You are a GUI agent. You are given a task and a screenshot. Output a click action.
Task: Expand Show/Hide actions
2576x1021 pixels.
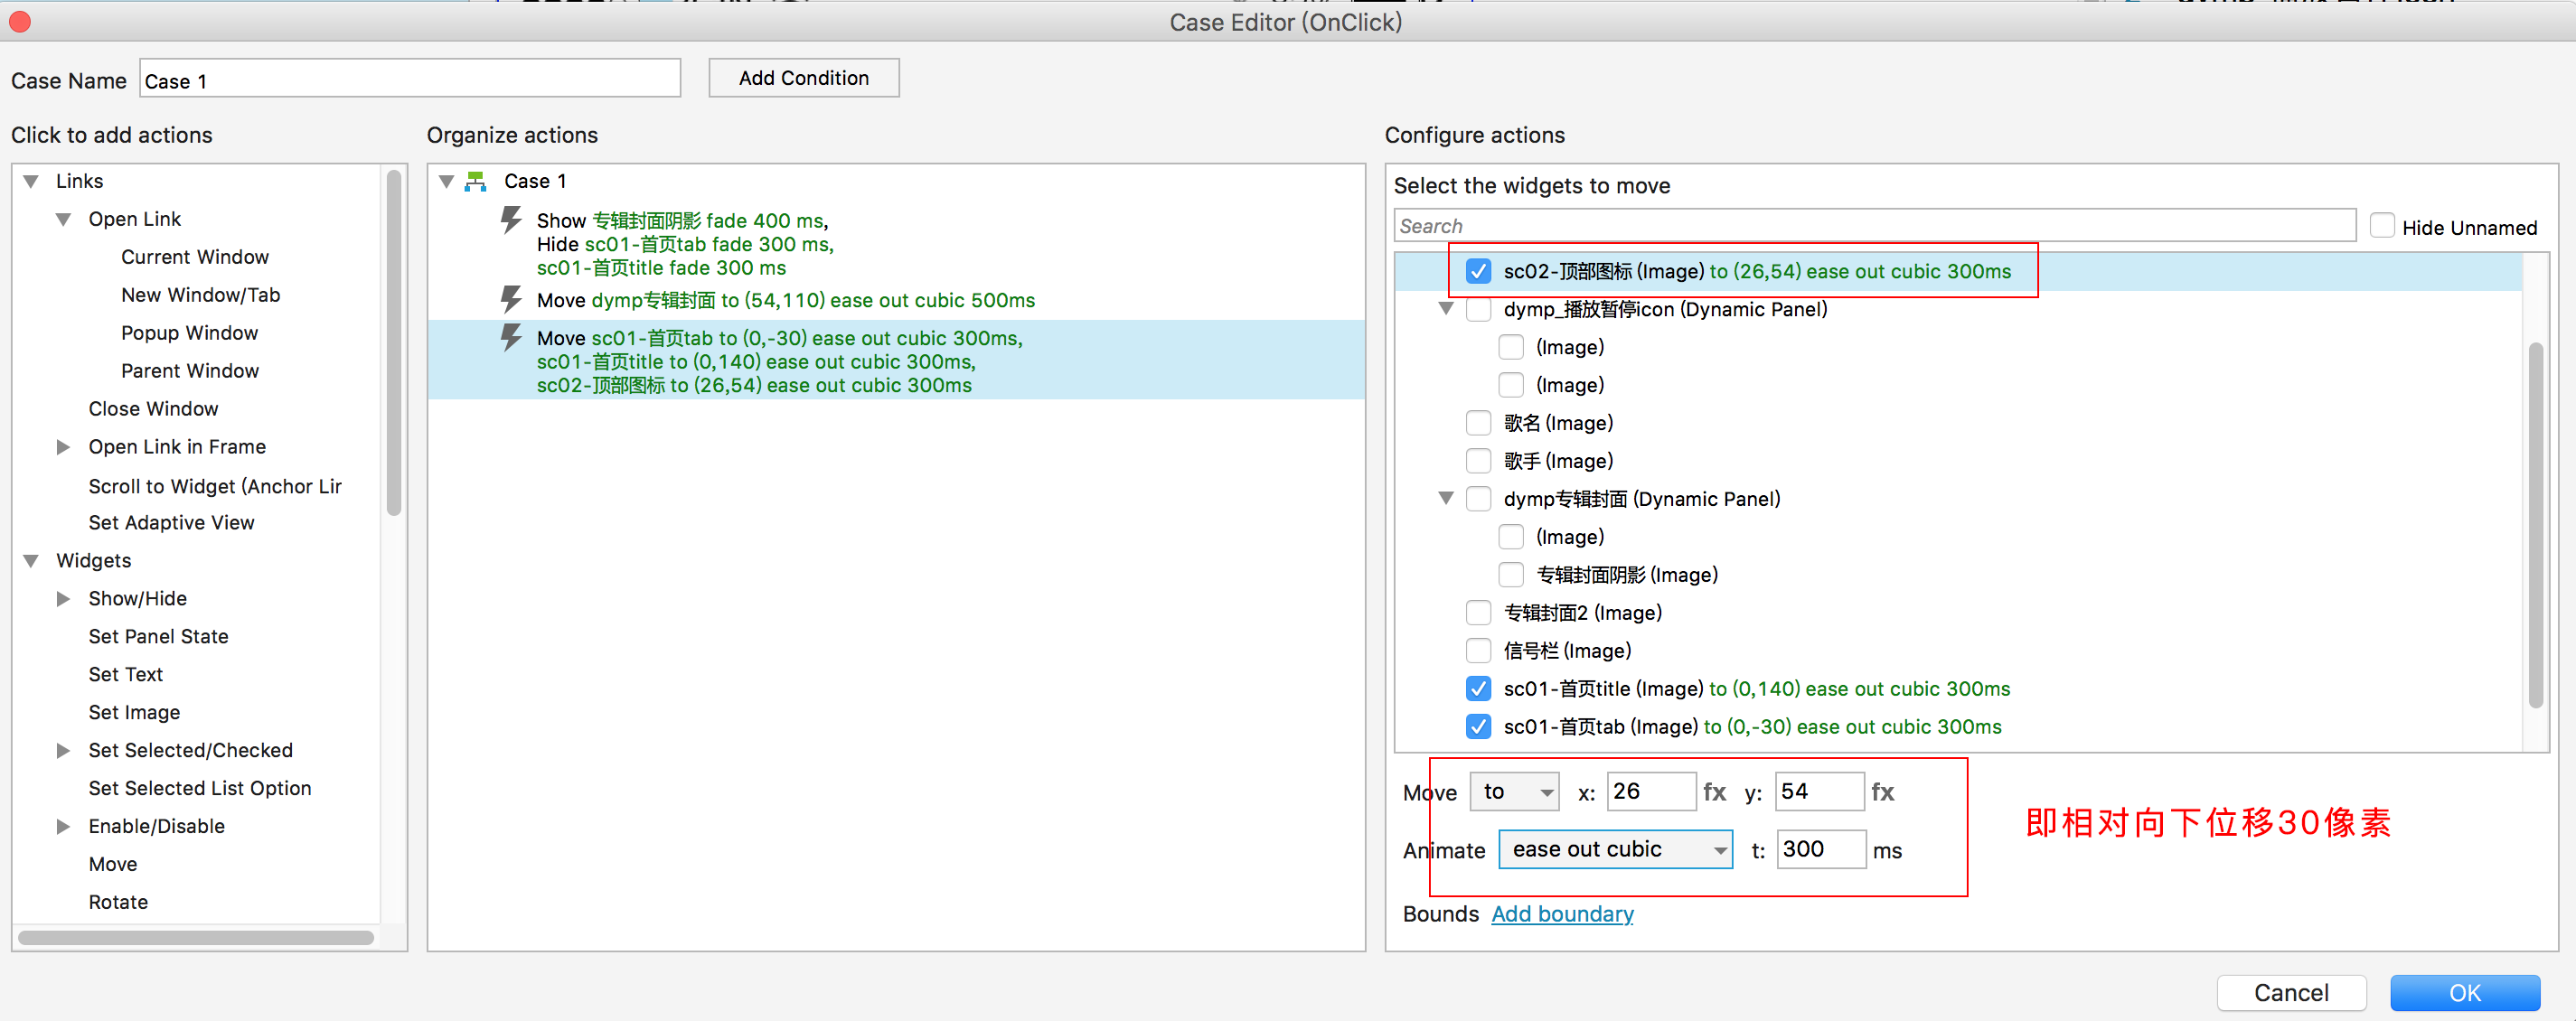[x=63, y=599]
